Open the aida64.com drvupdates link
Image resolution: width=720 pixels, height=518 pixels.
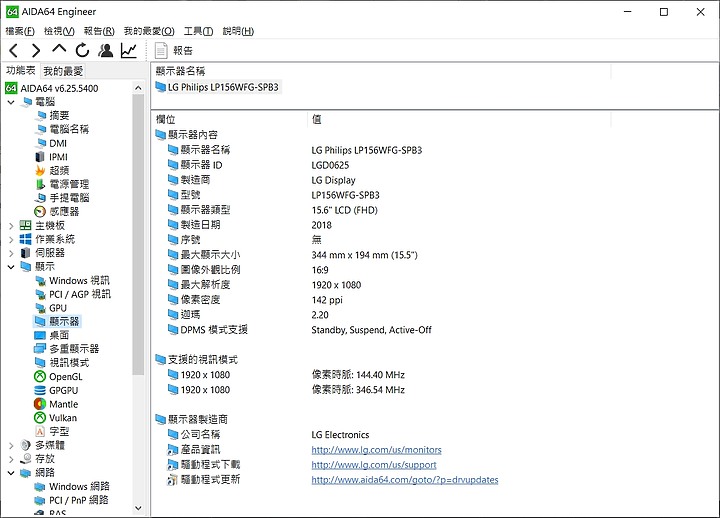(405, 480)
